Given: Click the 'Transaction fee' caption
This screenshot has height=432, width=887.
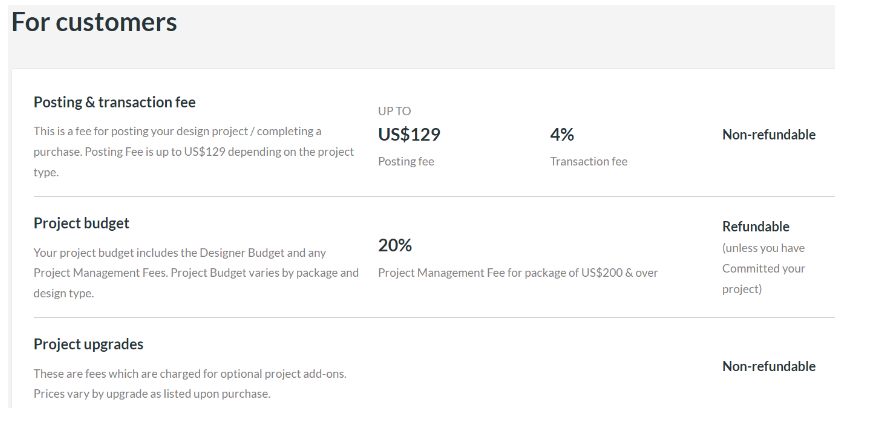Looking at the screenshot, I should (588, 162).
